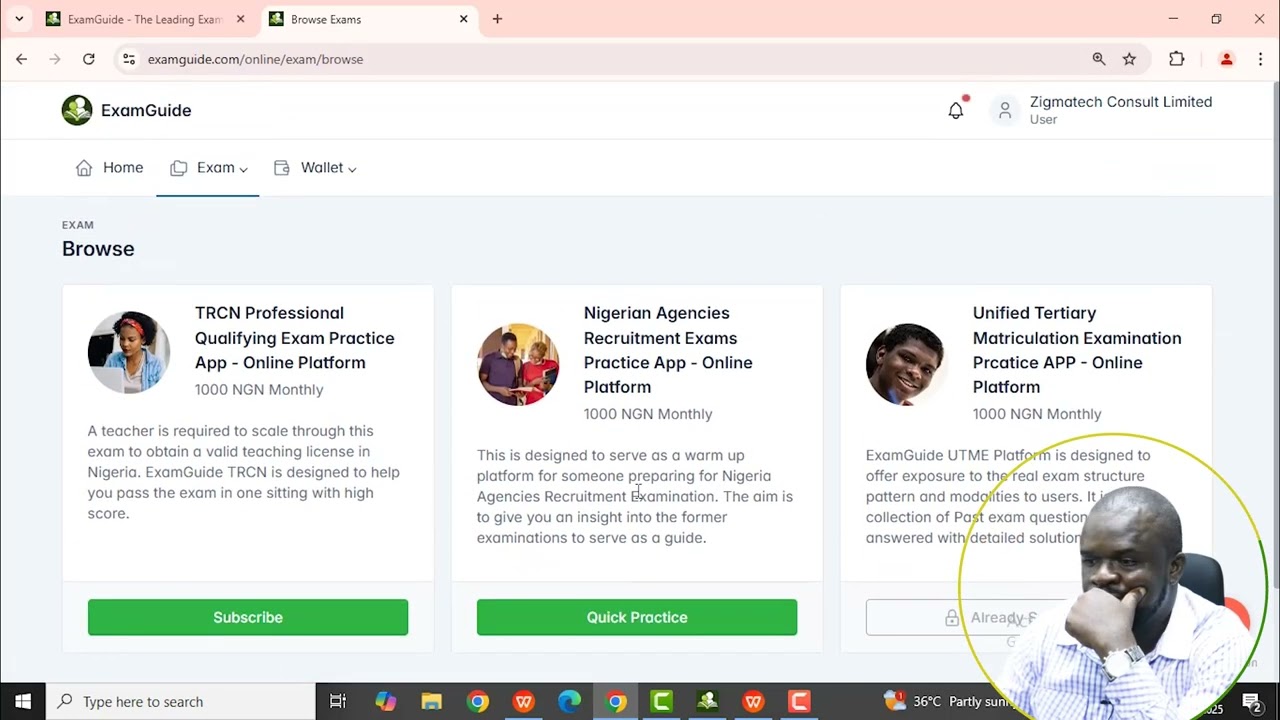Open the Copilot taskbar icon
Screen dimensions: 1280x720
tap(385, 701)
